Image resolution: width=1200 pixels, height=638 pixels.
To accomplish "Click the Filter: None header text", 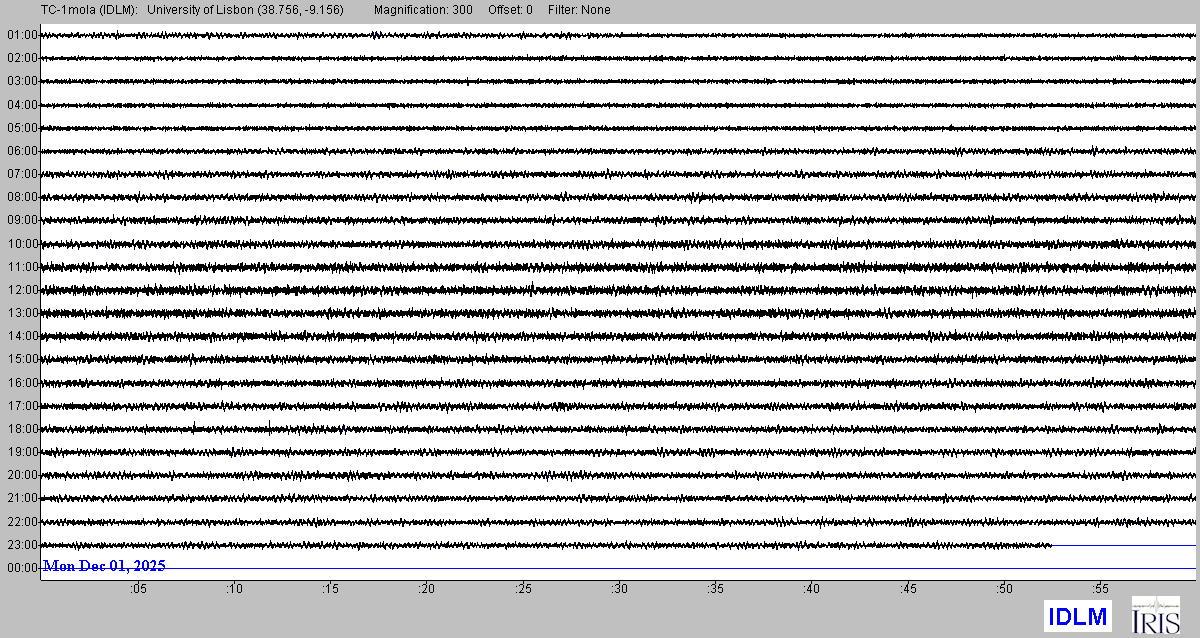I will [x=579, y=10].
